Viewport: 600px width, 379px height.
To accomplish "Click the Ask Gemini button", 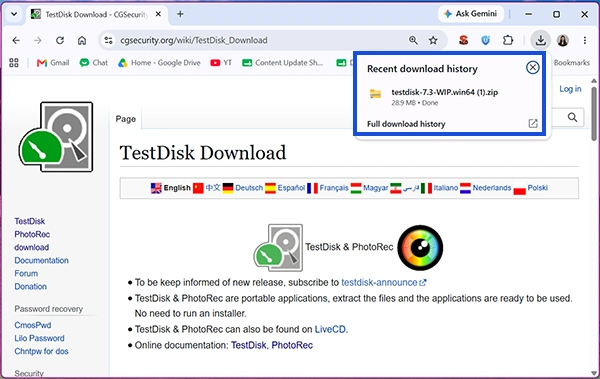I will pyautogui.click(x=471, y=14).
